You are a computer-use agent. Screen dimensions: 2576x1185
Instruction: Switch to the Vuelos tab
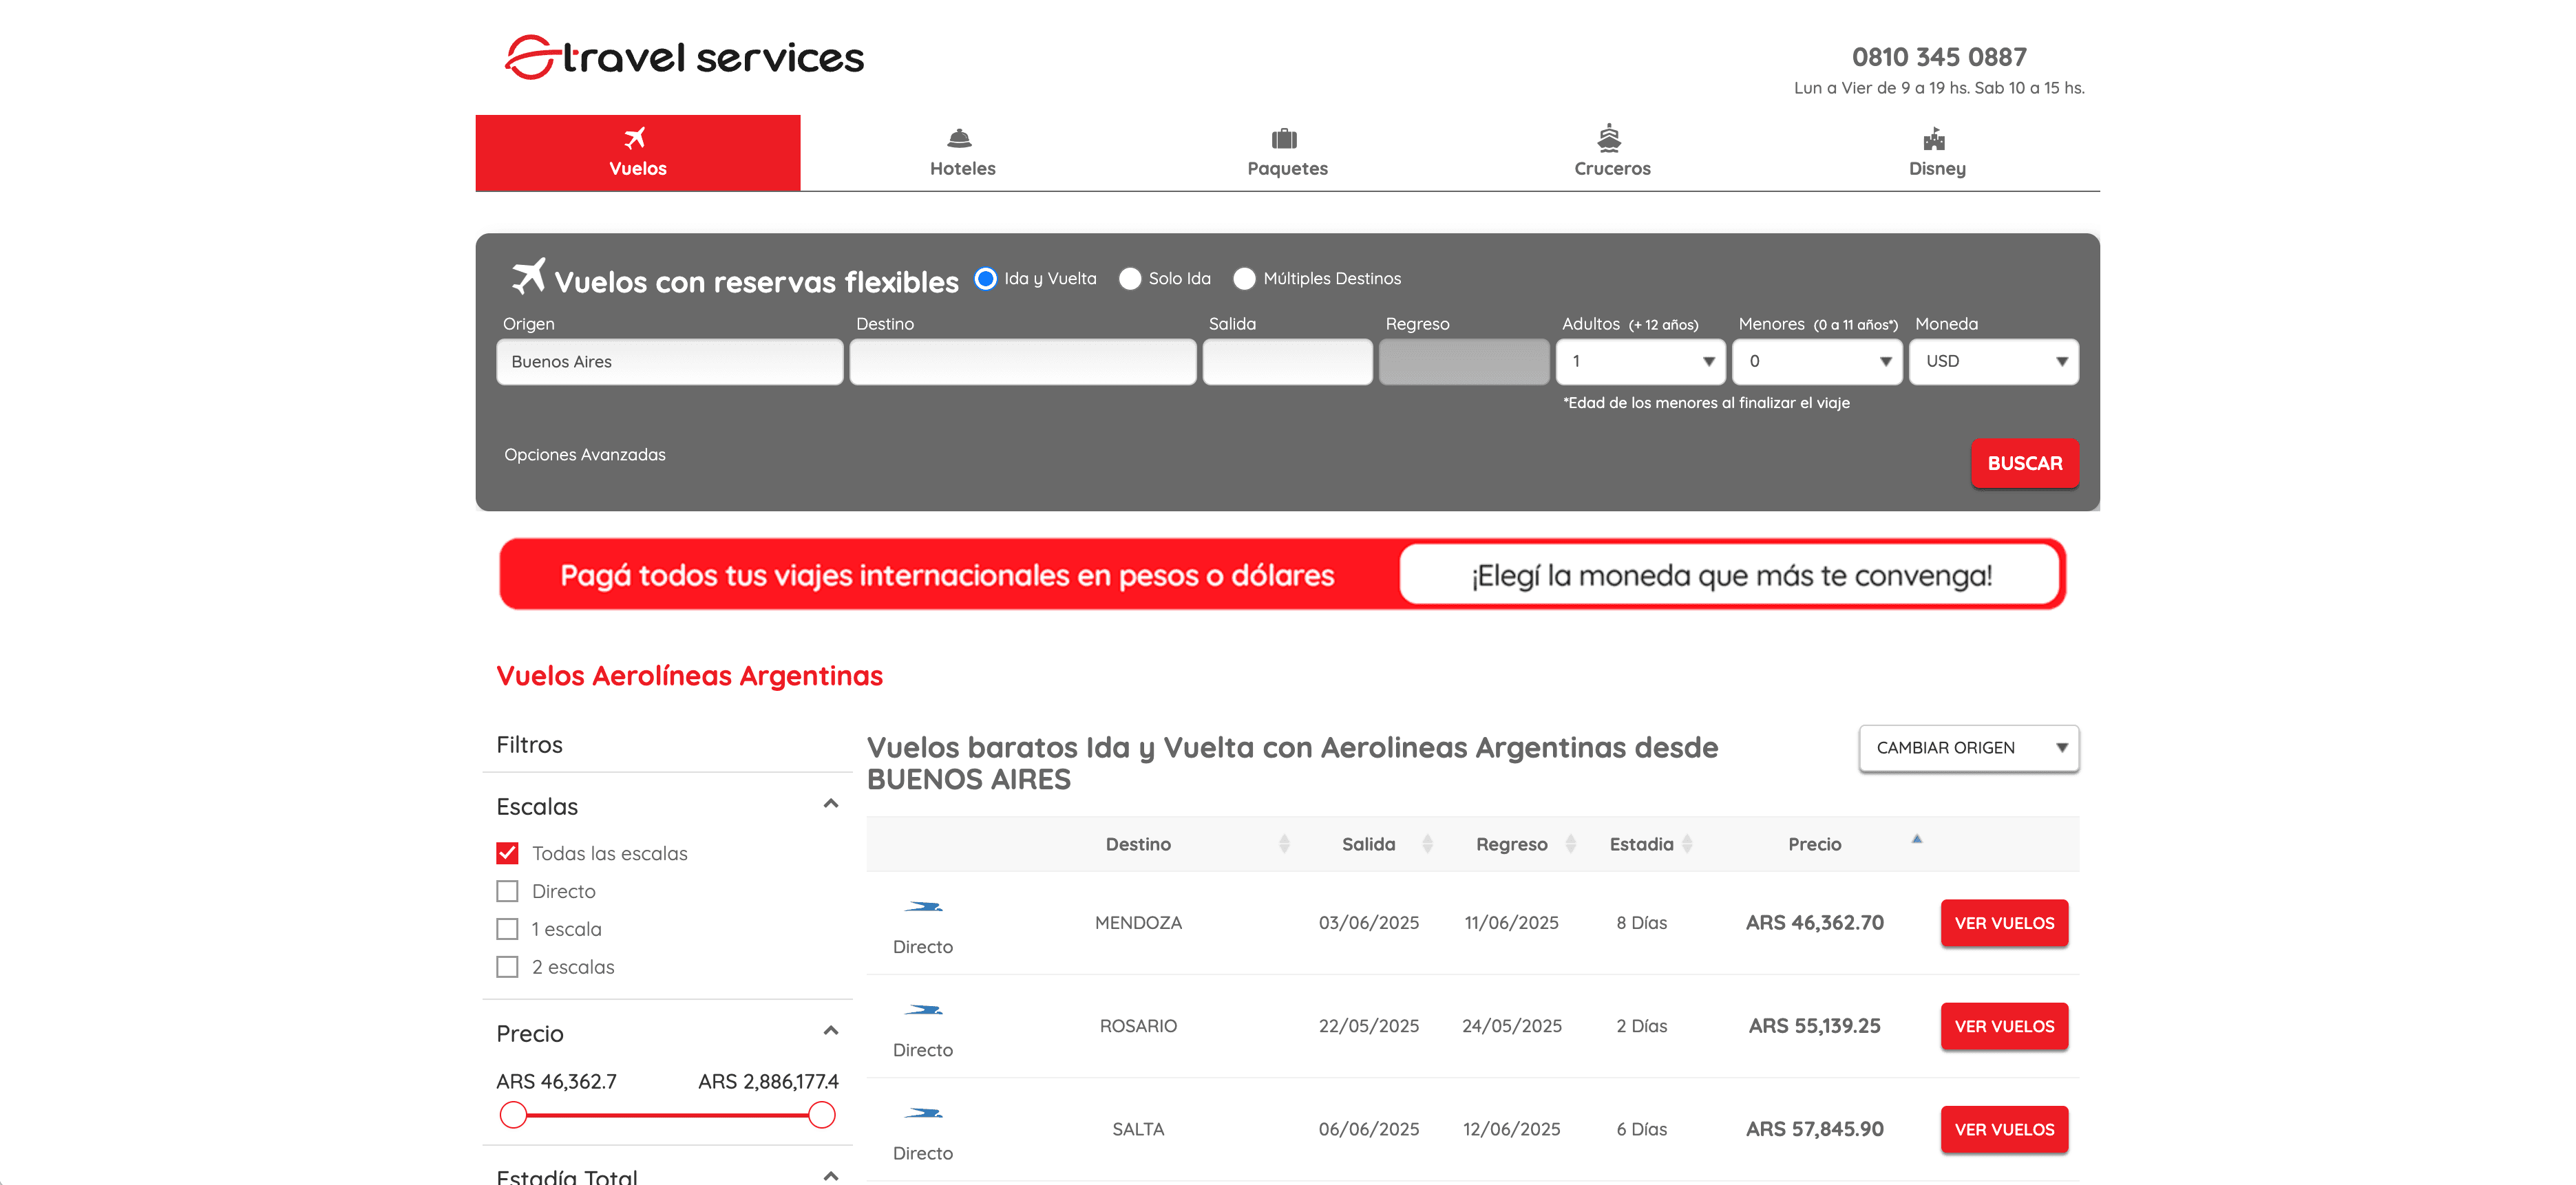[x=637, y=153]
